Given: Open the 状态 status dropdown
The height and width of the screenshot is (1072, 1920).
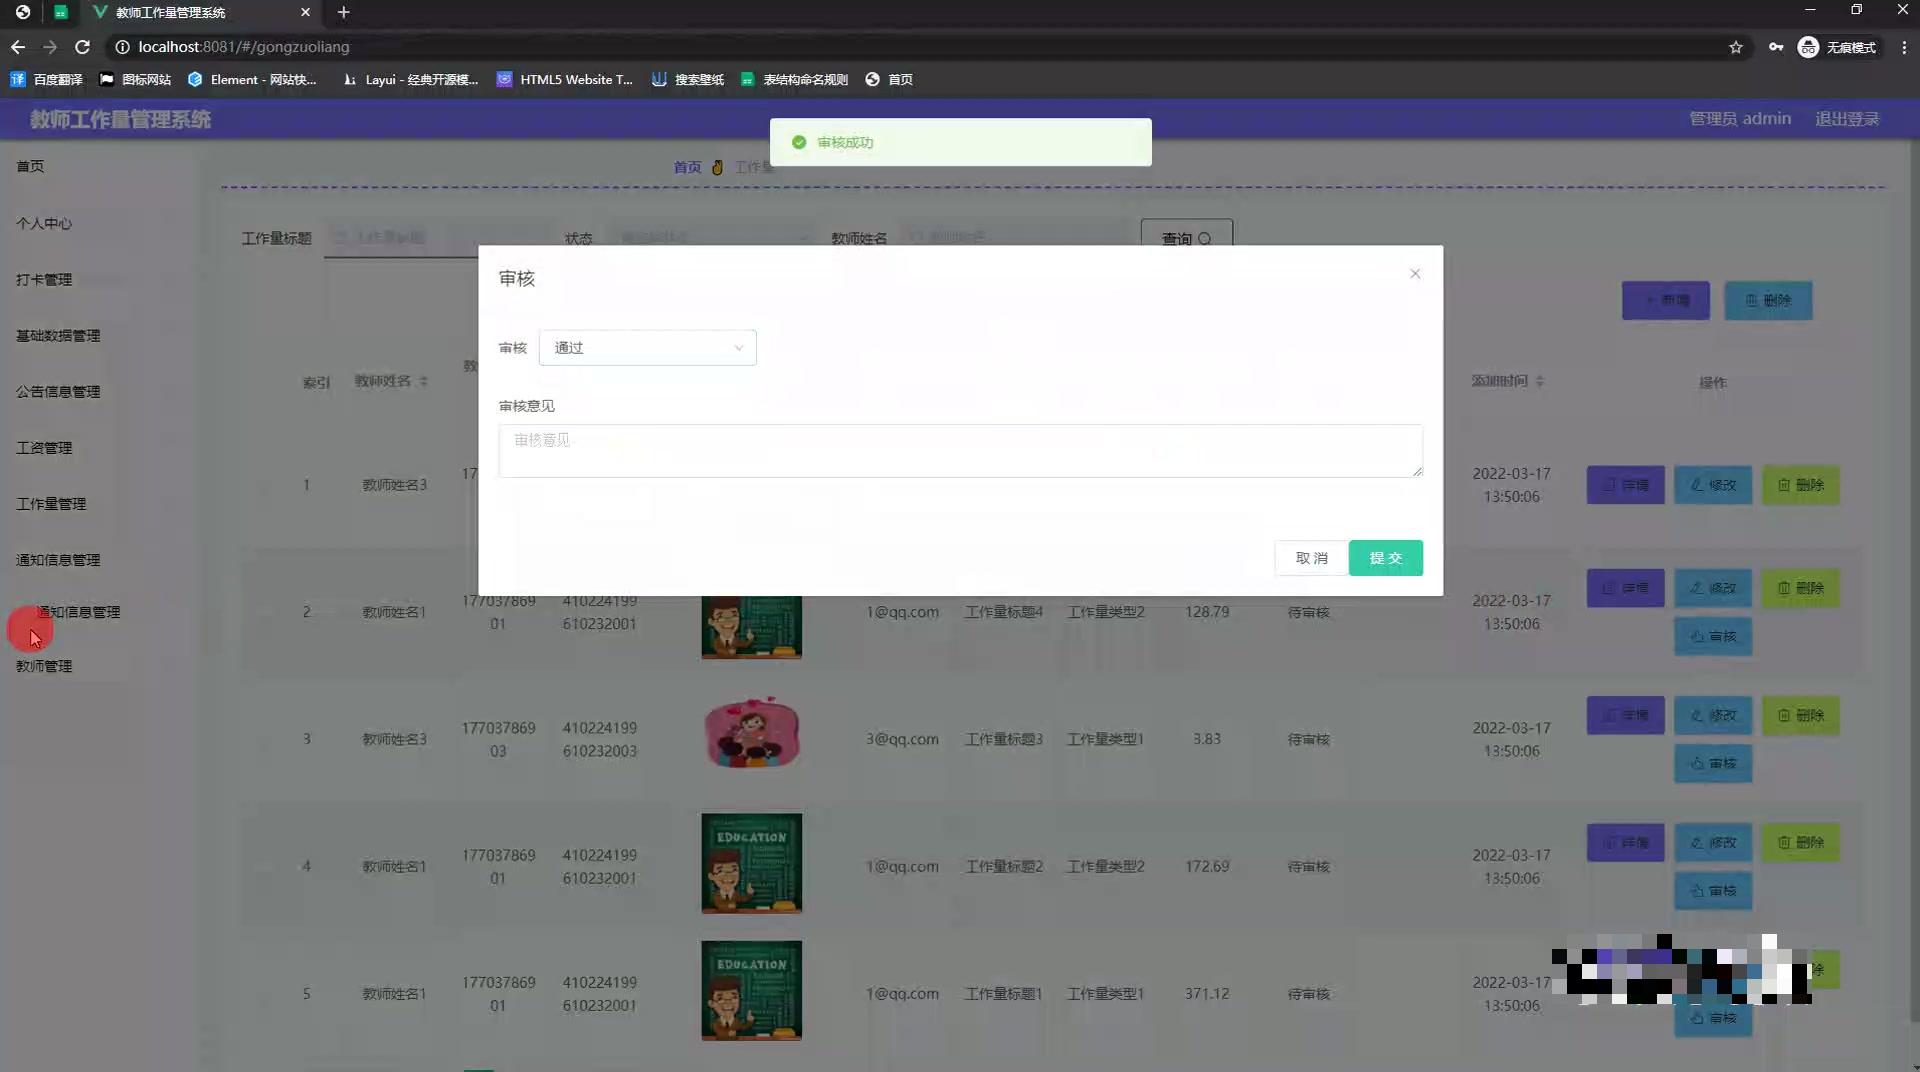Looking at the screenshot, I should point(712,238).
